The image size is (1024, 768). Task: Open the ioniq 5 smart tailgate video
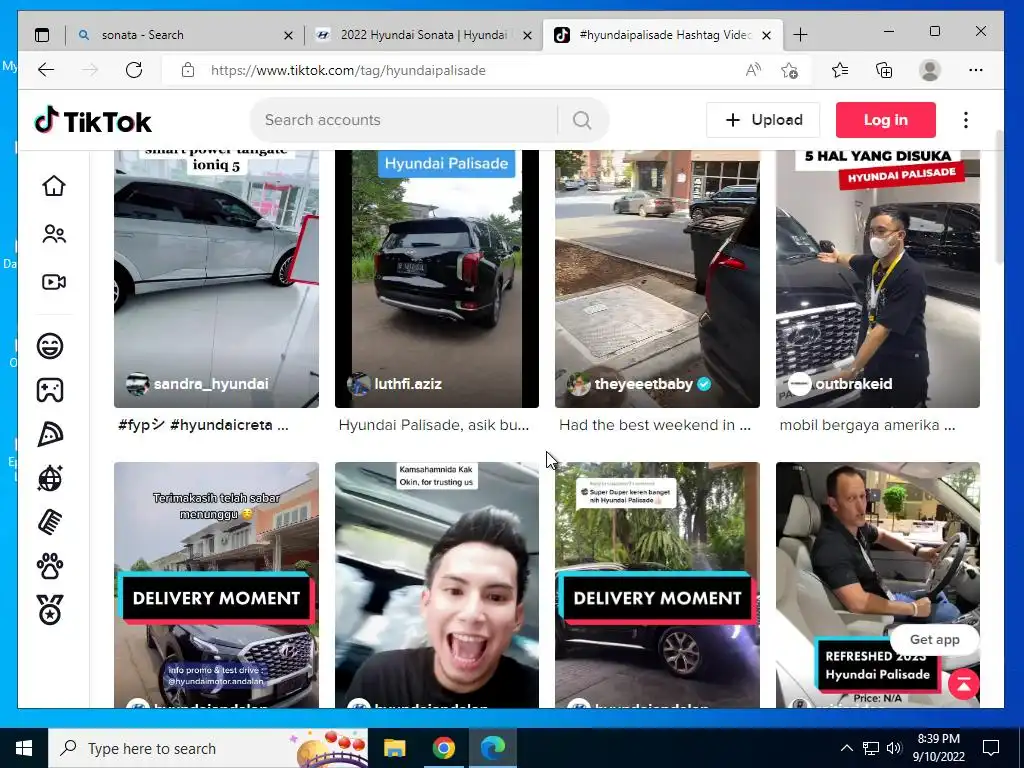216,279
